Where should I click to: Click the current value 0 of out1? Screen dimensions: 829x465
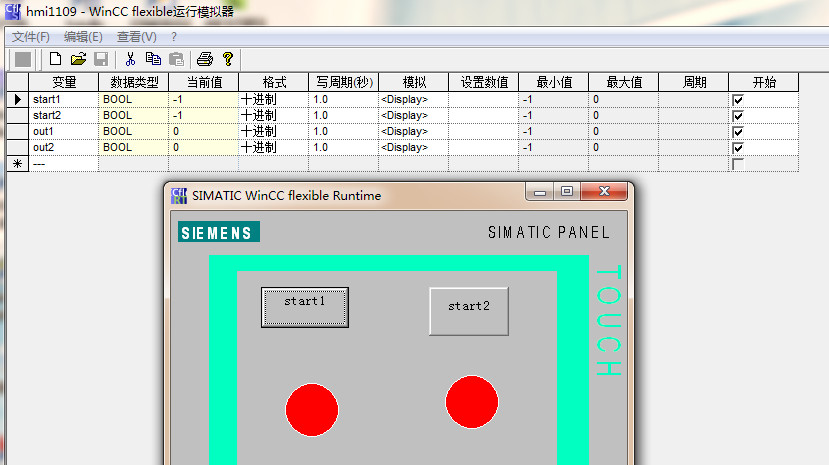click(x=204, y=131)
